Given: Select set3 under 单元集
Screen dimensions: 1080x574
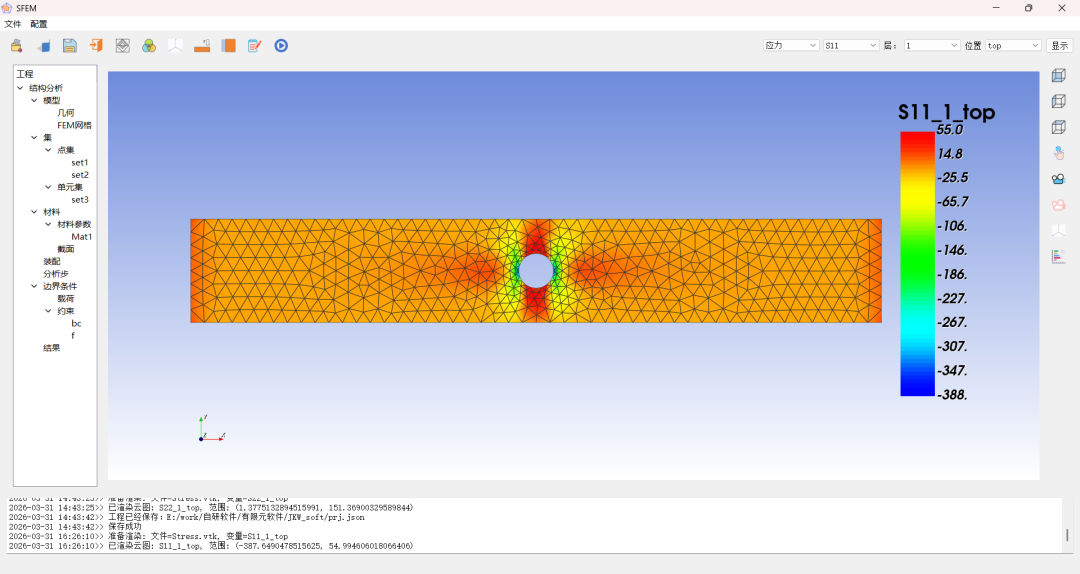Looking at the screenshot, I should tap(80, 200).
